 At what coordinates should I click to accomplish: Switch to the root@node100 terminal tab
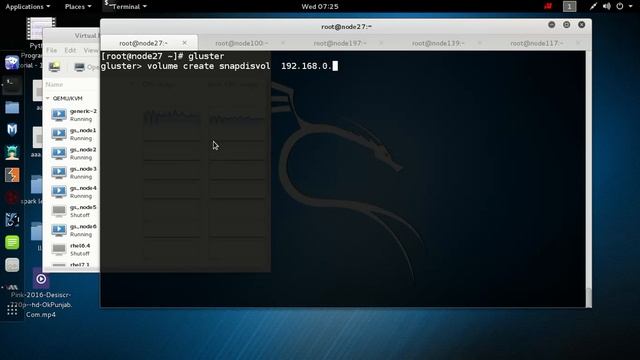pyautogui.click(x=242, y=43)
